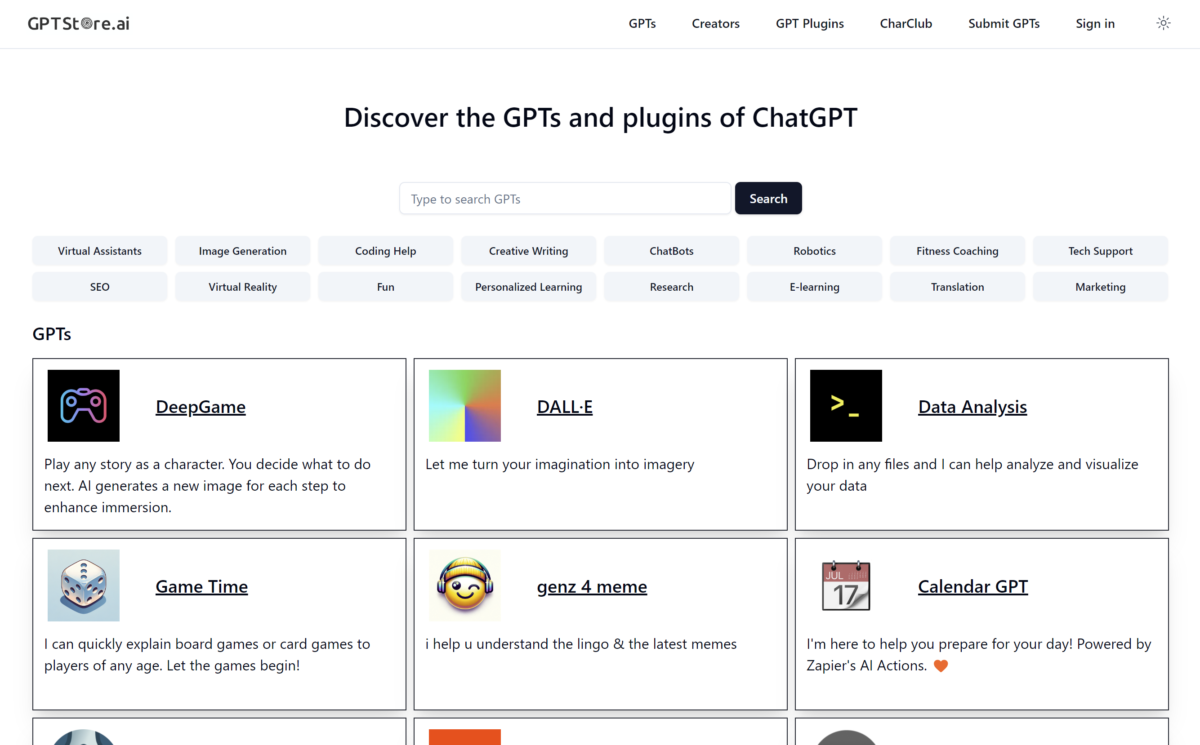This screenshot has width=1200, height=745.
Task: Select the Coding Help filter
Action: click(x=385, y=250)
